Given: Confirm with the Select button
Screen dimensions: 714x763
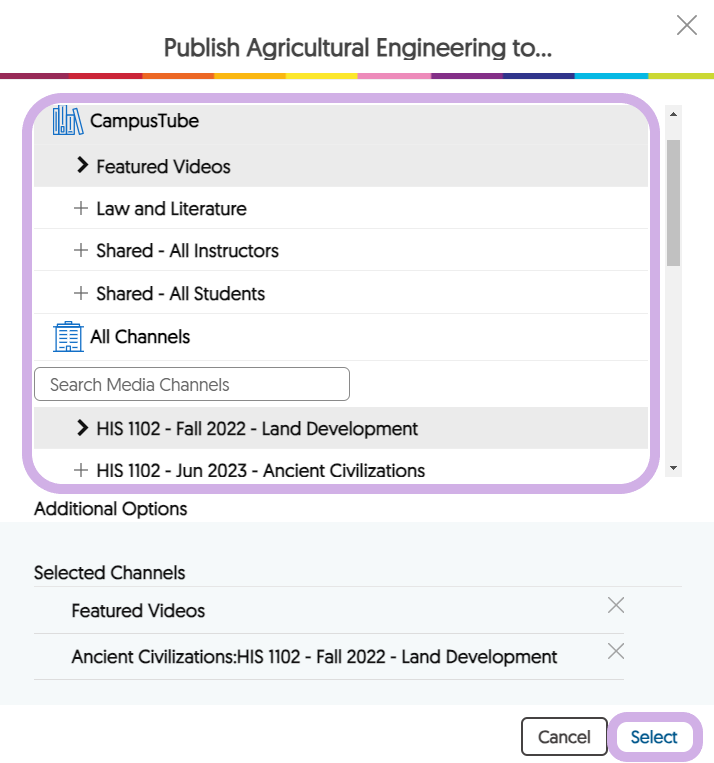Looking at the screenshot, I should 654,737.
